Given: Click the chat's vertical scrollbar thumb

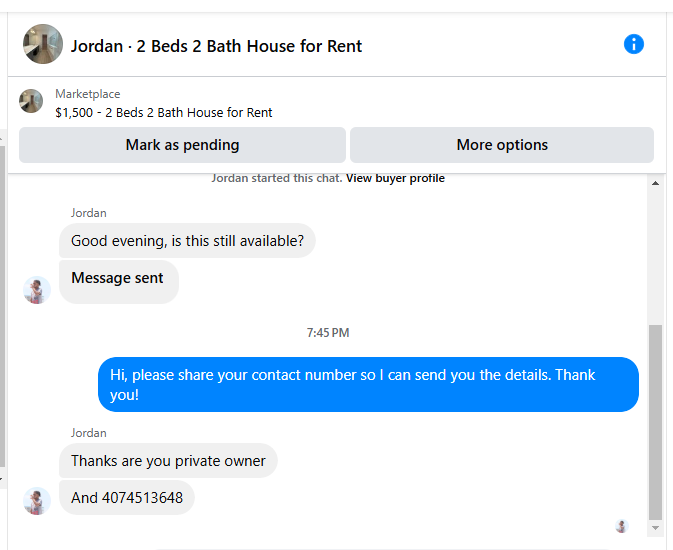Looking at the screenshot, I should pos(655,422).
